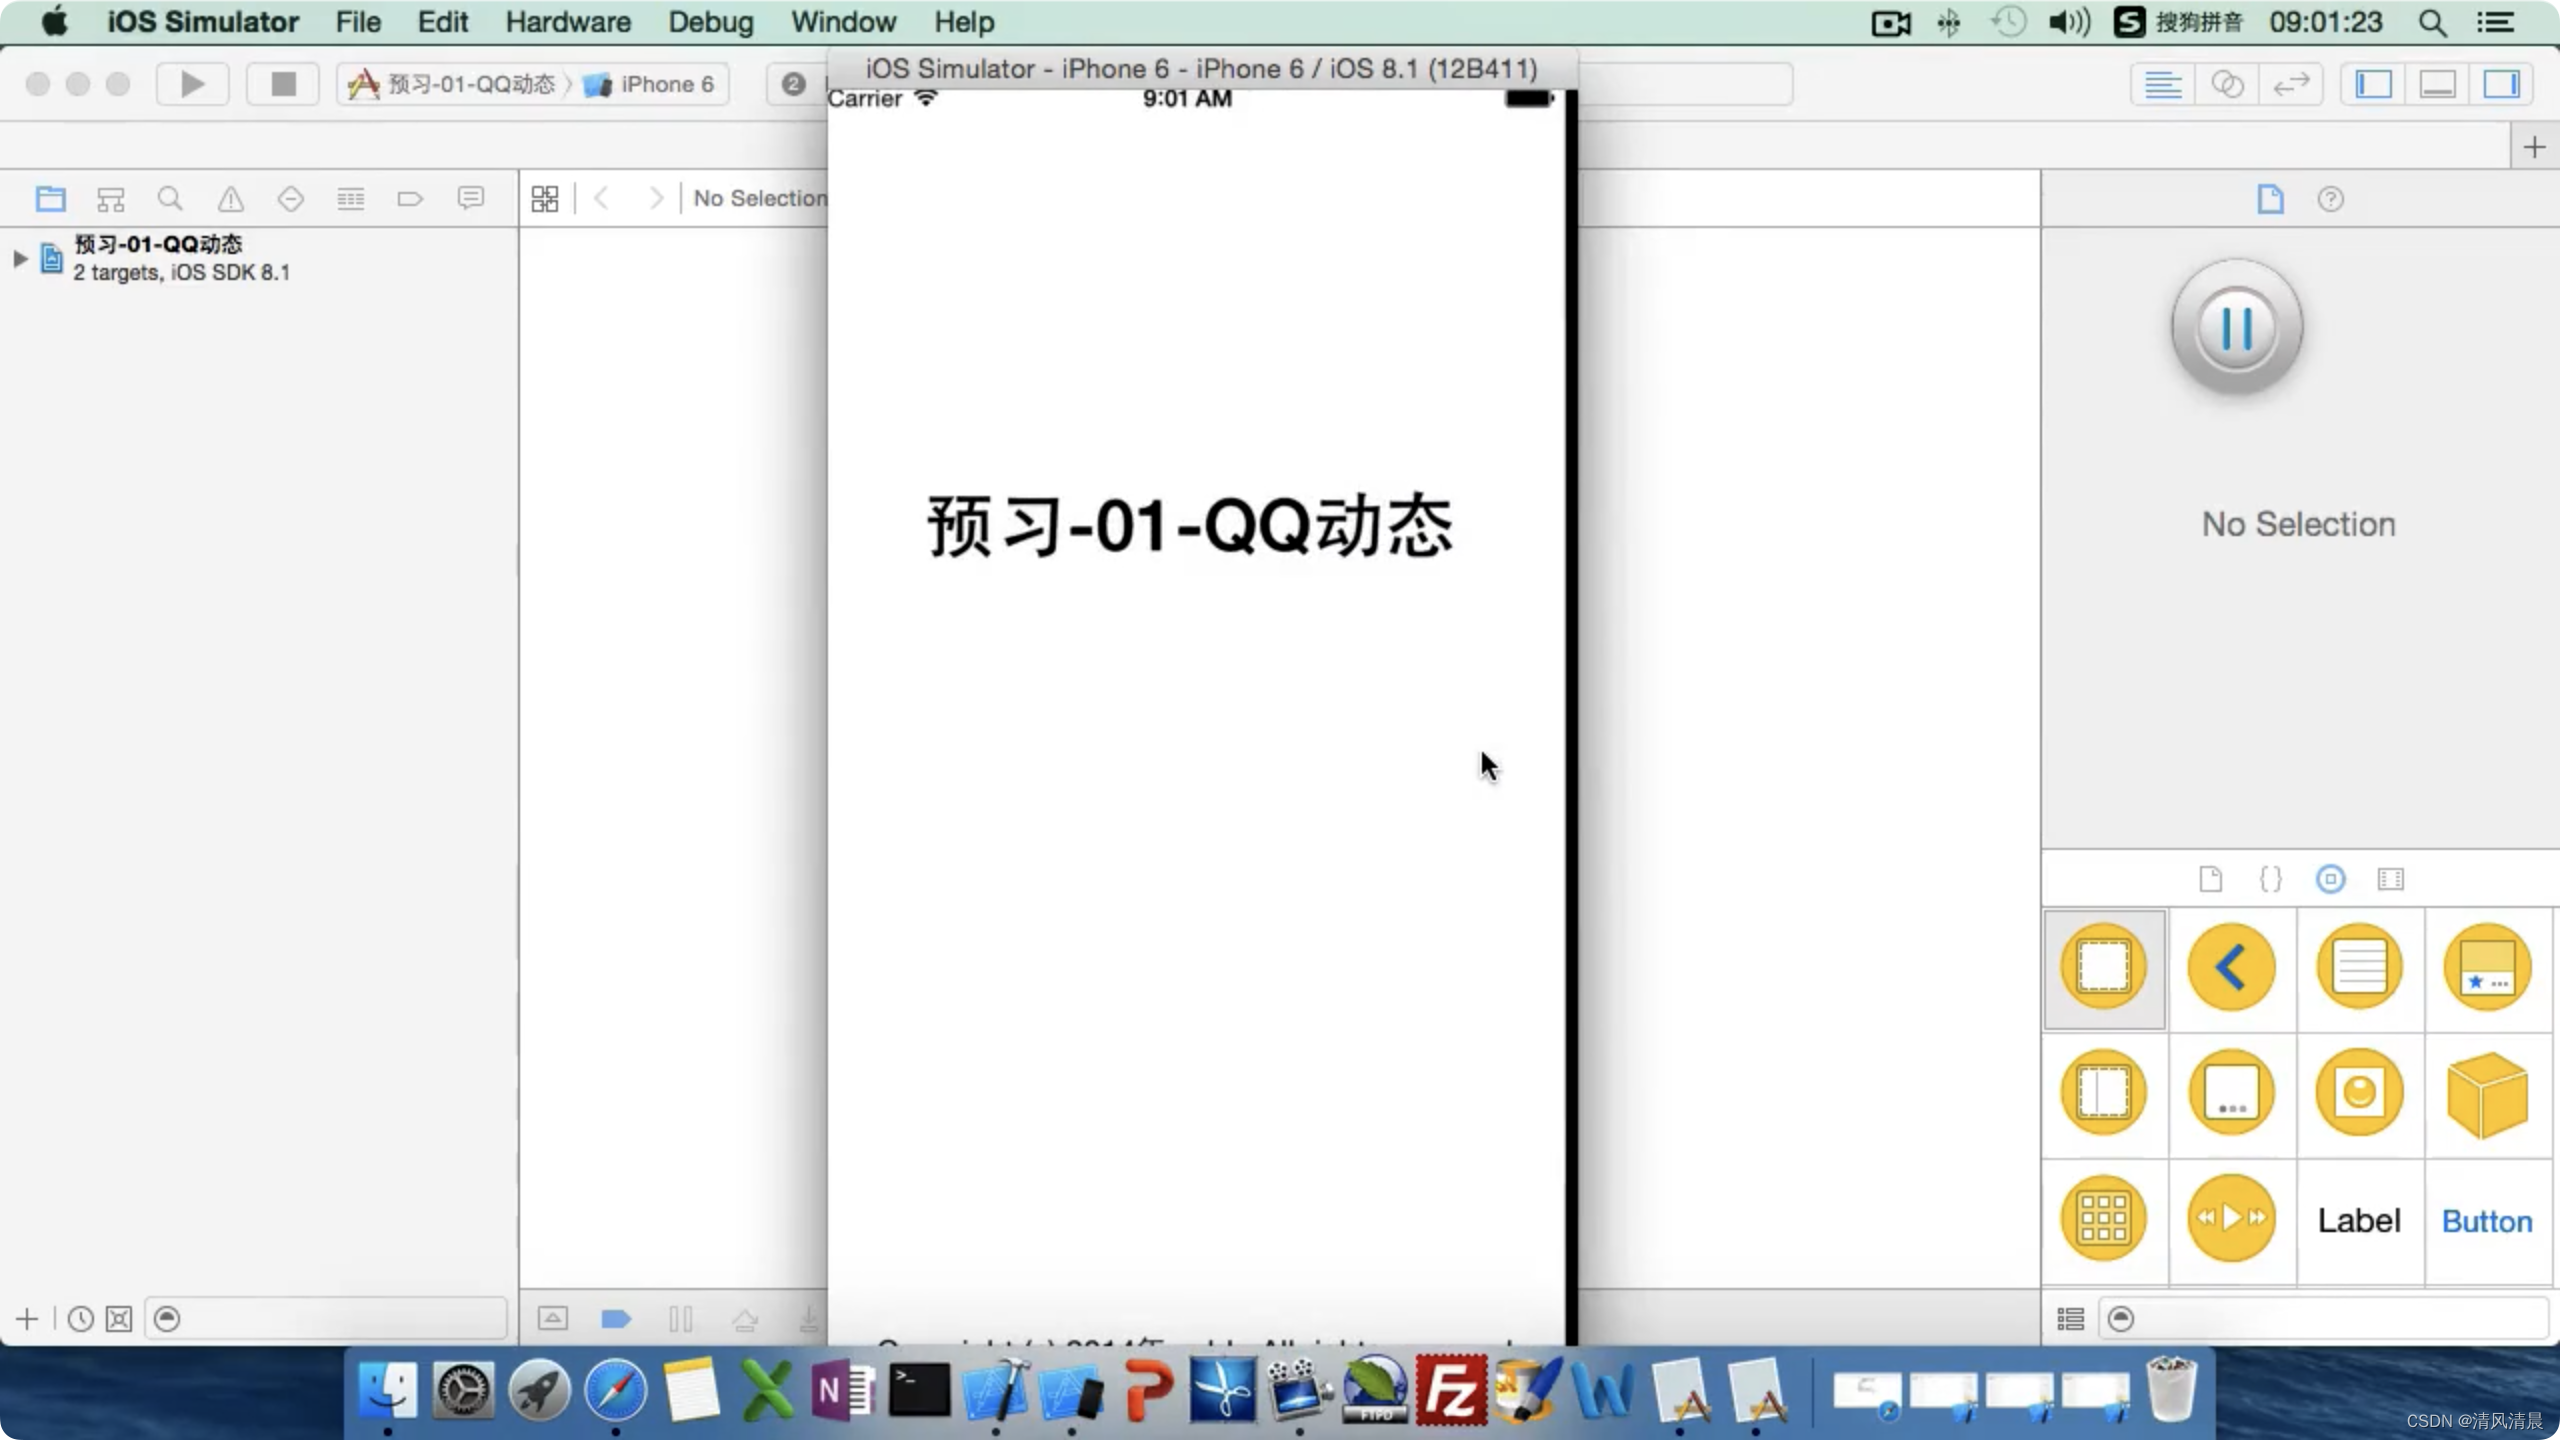Toggle the library list view icon
The width and height of the screenshot is (2560, 1440).
click(2070, 1319)
